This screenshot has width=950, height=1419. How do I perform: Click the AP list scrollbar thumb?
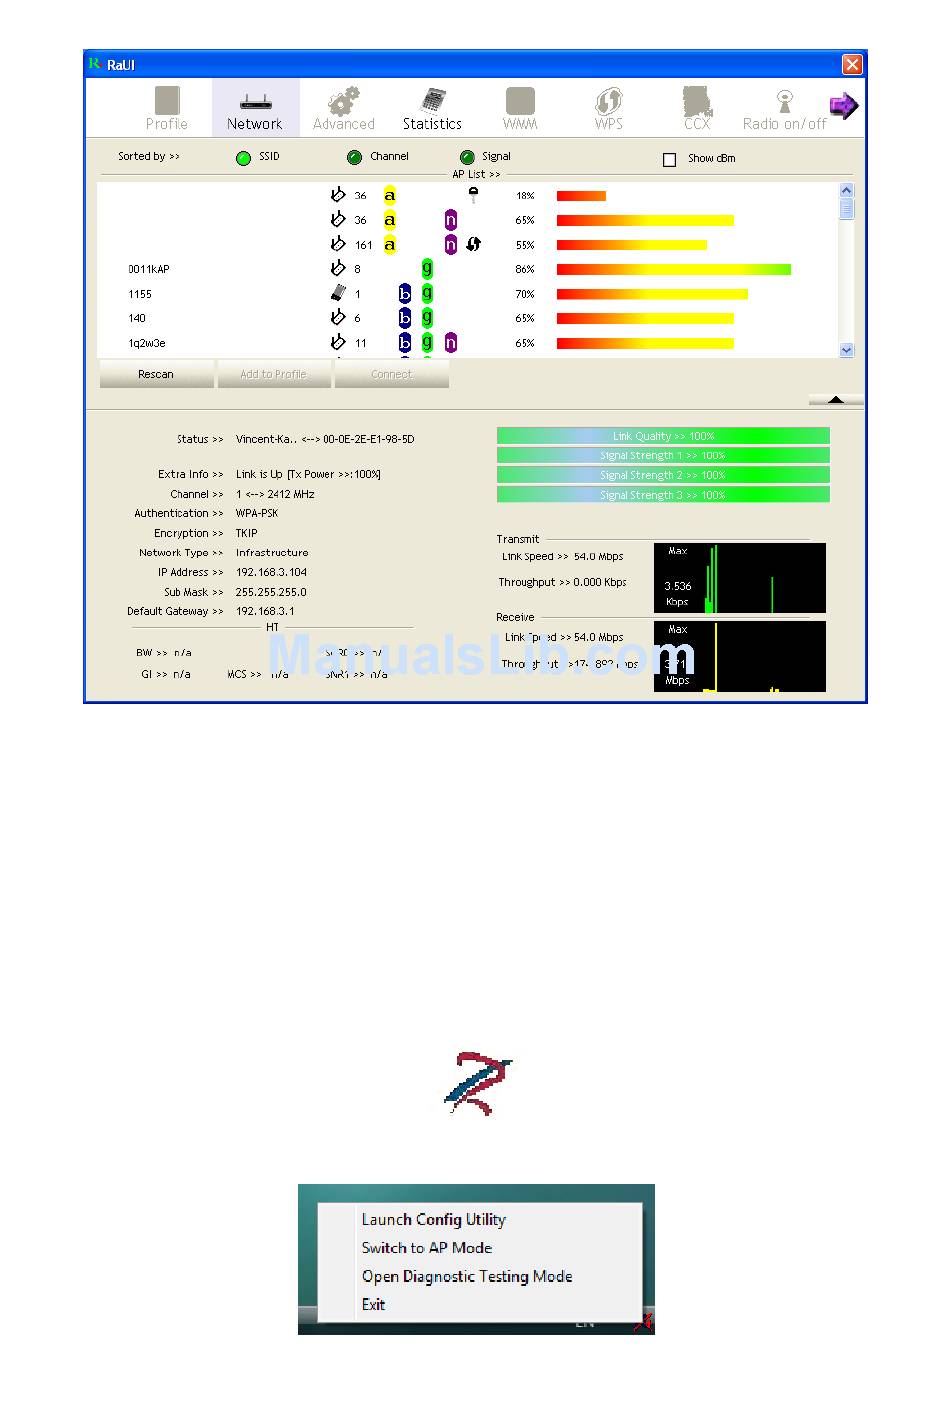click(847, 208)
